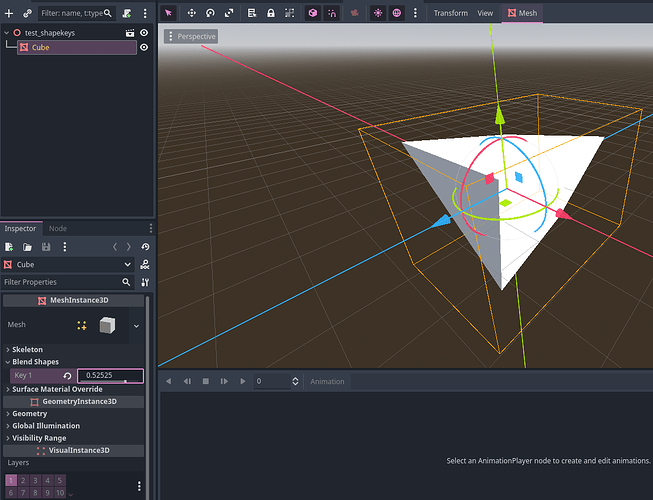Add a new child node
Viewport: 653px width, 500px height.
point(9,13)
